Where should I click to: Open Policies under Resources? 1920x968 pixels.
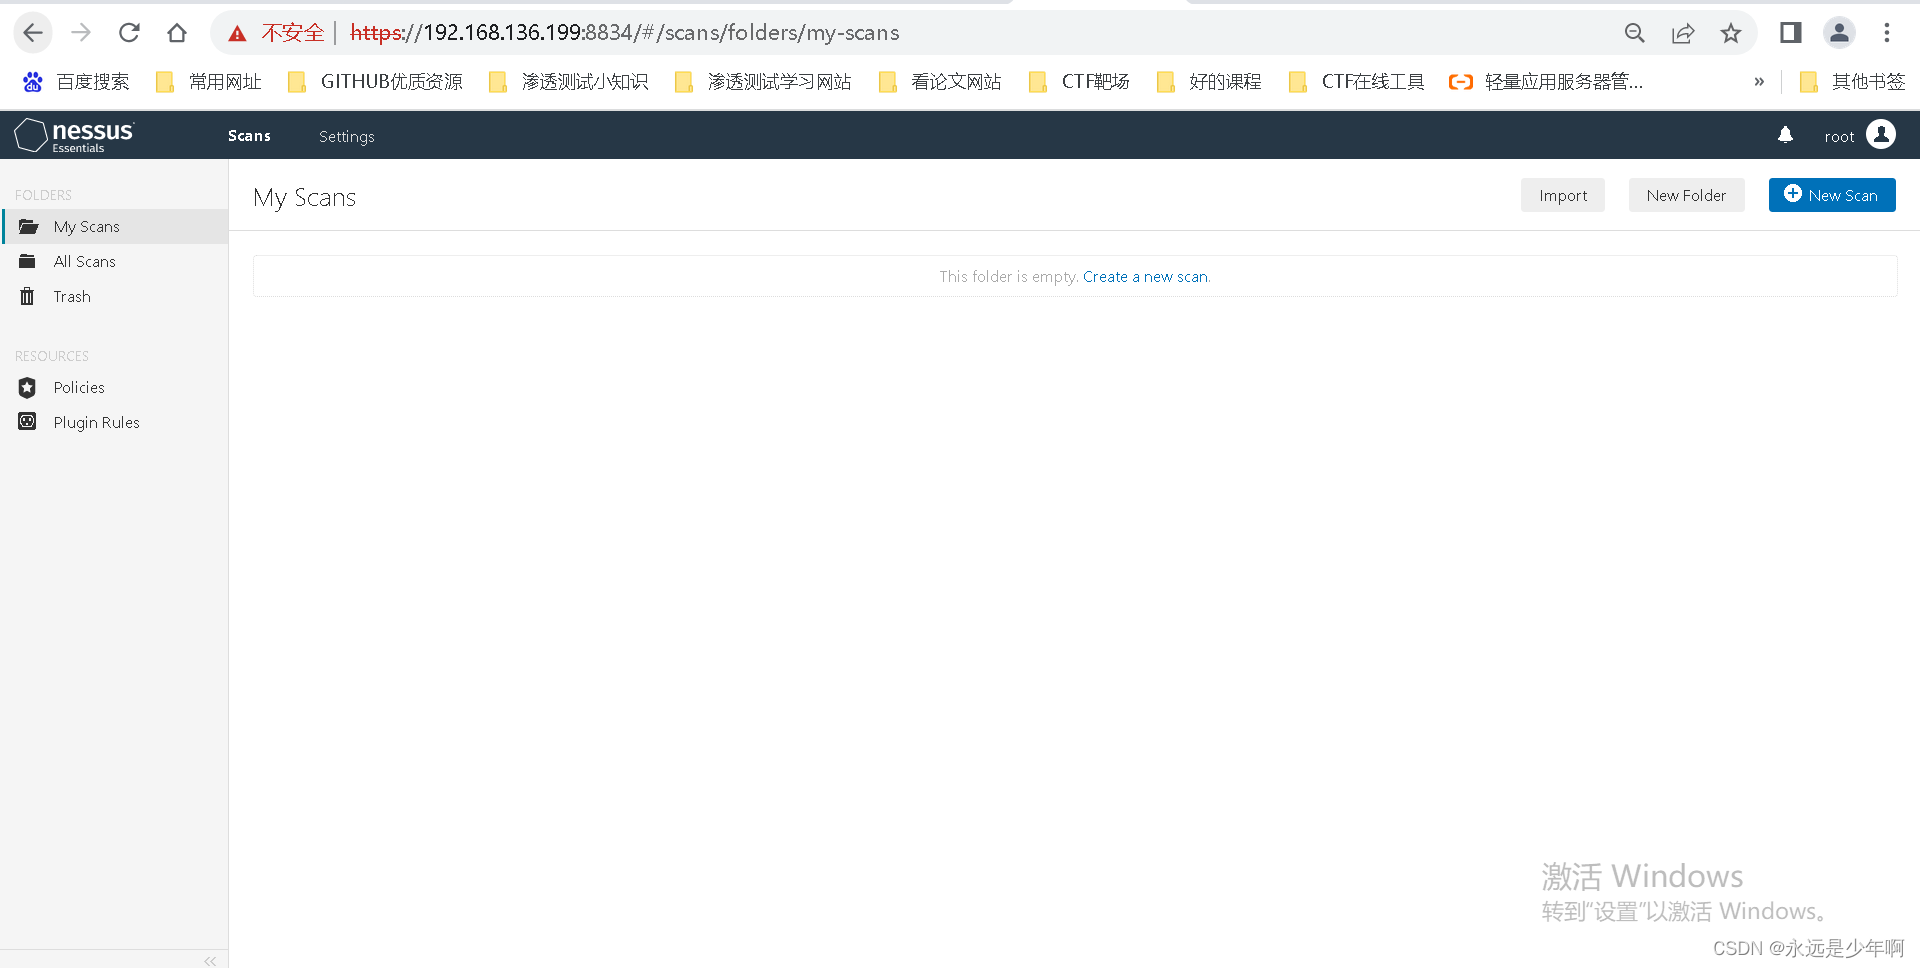pos(115,388)
